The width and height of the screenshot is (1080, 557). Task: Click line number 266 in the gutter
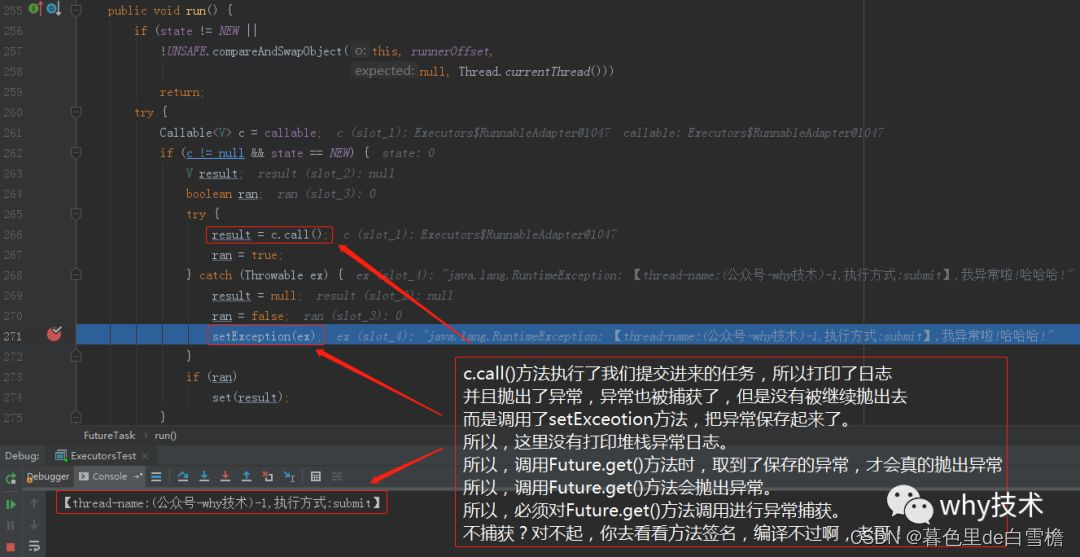tap(12, 235)
